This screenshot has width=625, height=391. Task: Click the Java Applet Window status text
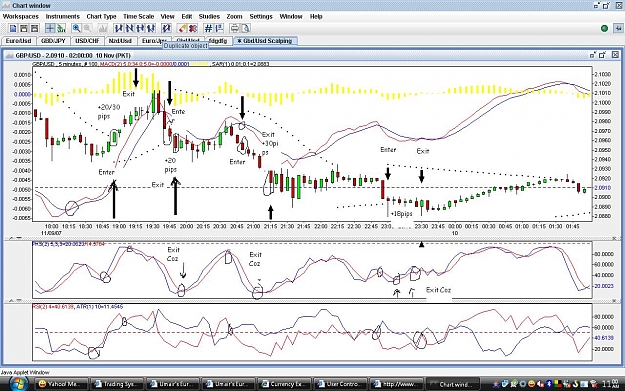click(x=25, y=372)
